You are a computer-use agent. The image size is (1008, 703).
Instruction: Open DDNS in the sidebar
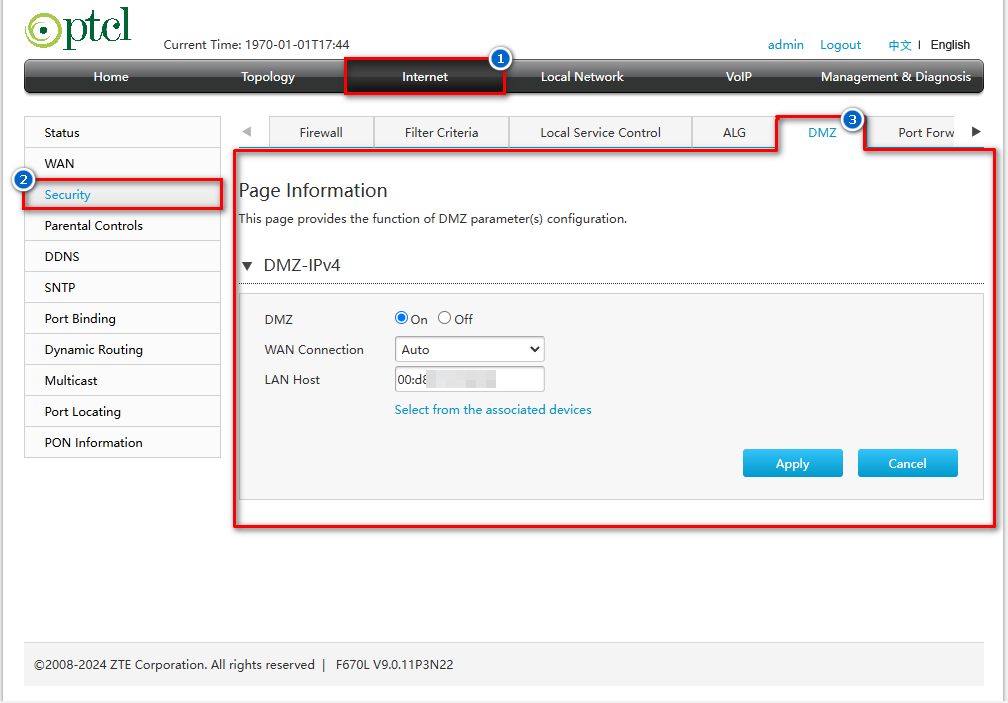tap(122, 256)
